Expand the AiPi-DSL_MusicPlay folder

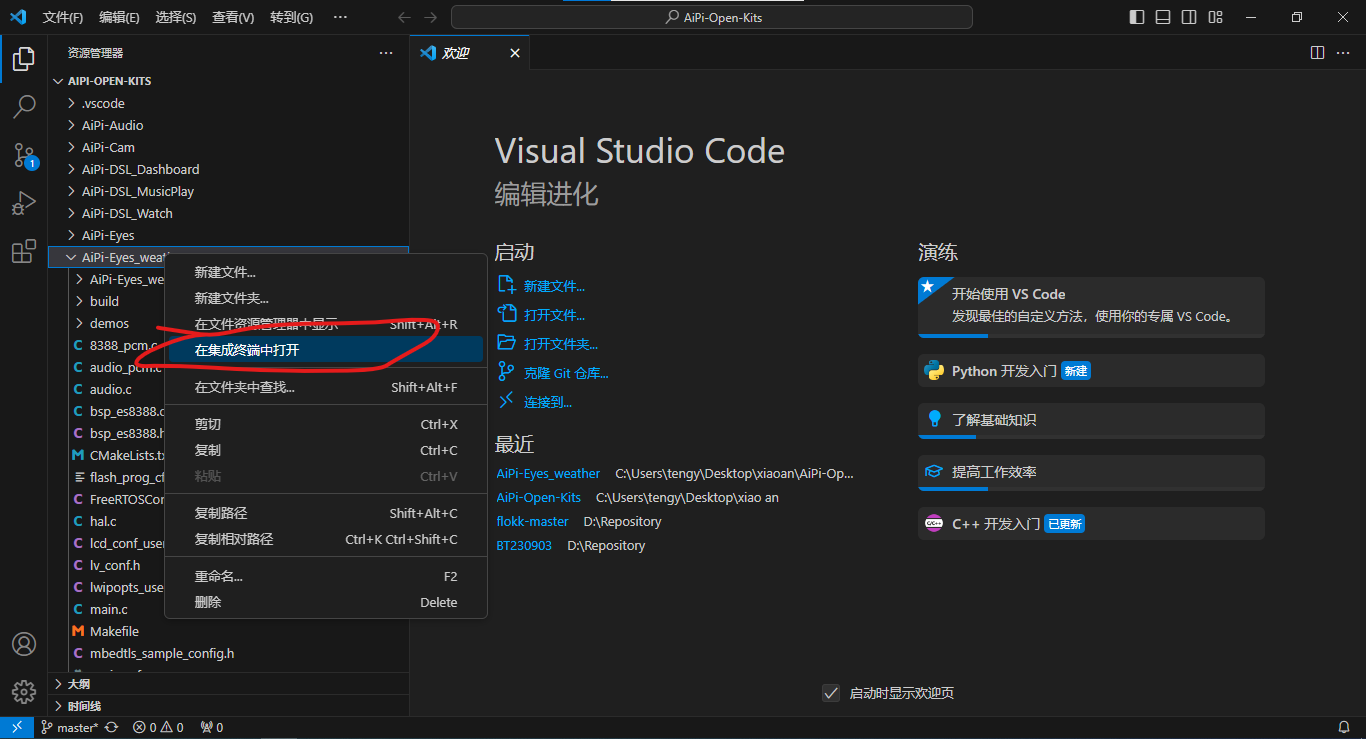tap(228, 191)
